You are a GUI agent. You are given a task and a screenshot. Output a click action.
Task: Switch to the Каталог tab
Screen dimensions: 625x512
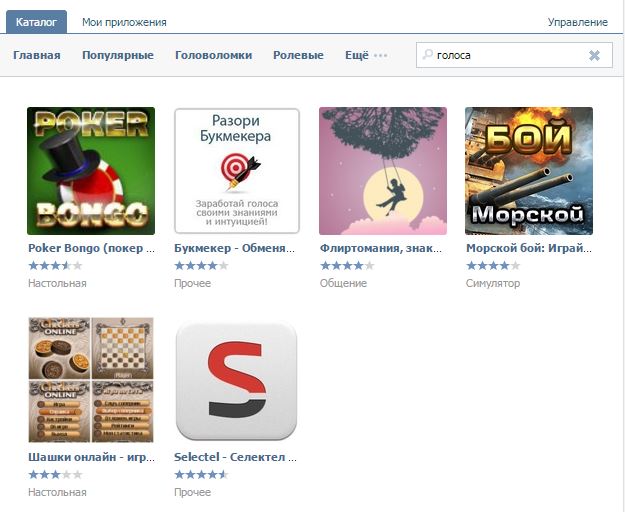tap(36, 22)
